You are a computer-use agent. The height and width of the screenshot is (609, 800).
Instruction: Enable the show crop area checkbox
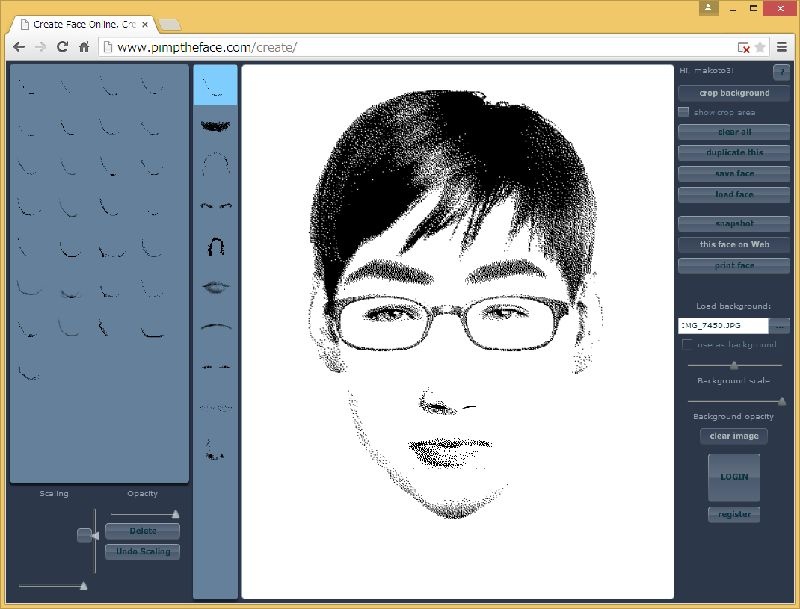(x=684, y=112)
